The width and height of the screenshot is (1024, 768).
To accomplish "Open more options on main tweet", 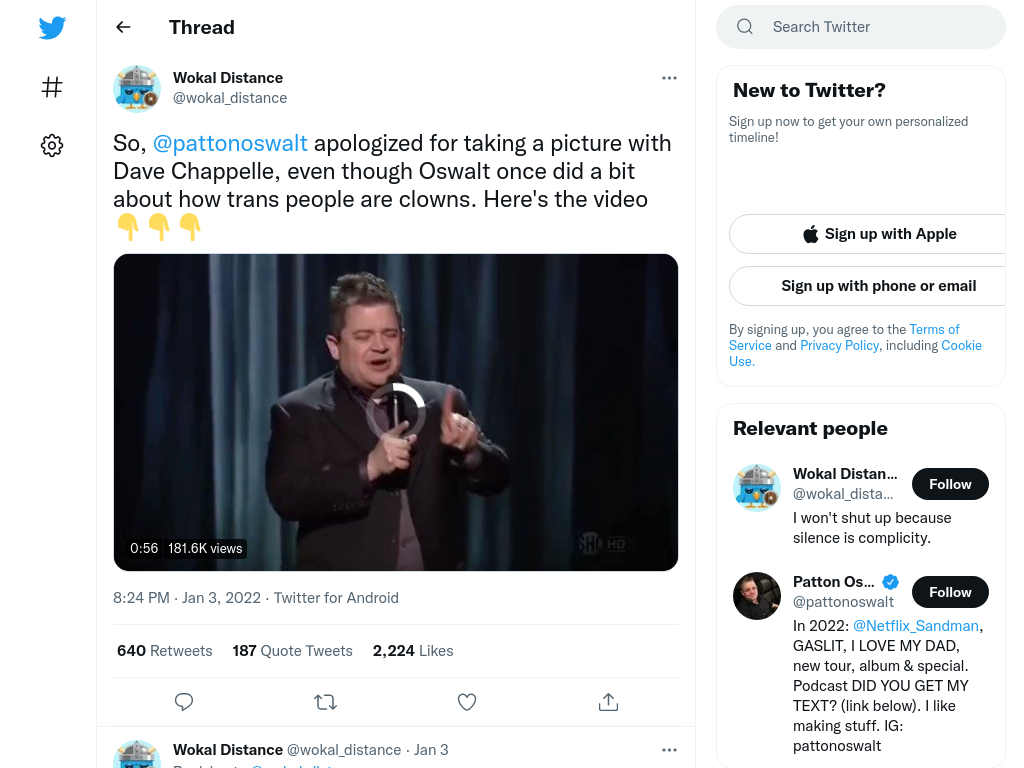I will point(669,78).
